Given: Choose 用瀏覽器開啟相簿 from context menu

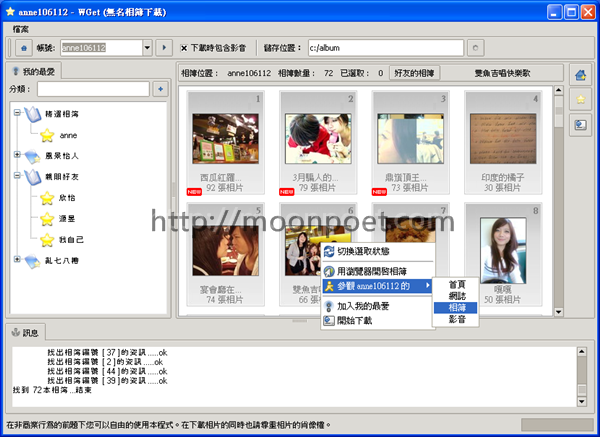Looking at the screenshot, I should [x=378, y=271].
